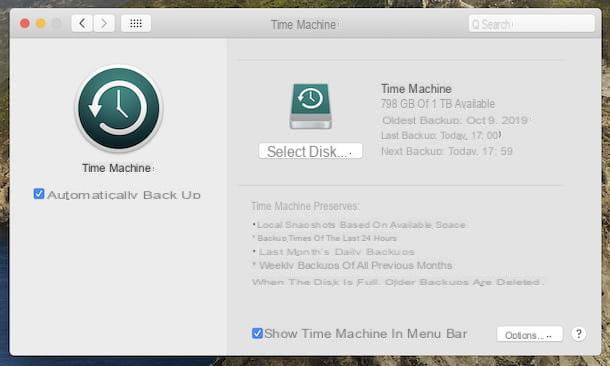Focus the Search field
This screenshot has height=366, width=610.
(532, 24)
